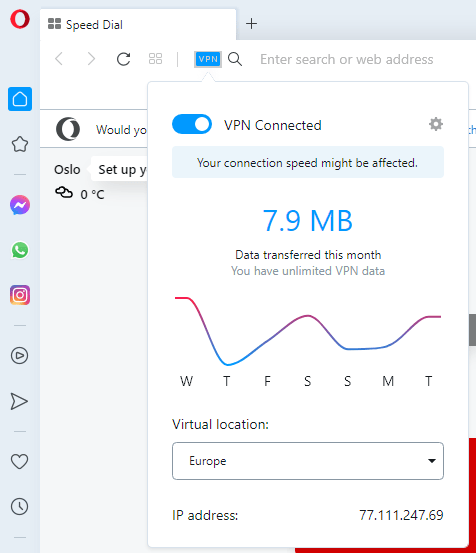Click the 'Virtual location:' label
The image size is (476, 553).
tap(220, 424)
